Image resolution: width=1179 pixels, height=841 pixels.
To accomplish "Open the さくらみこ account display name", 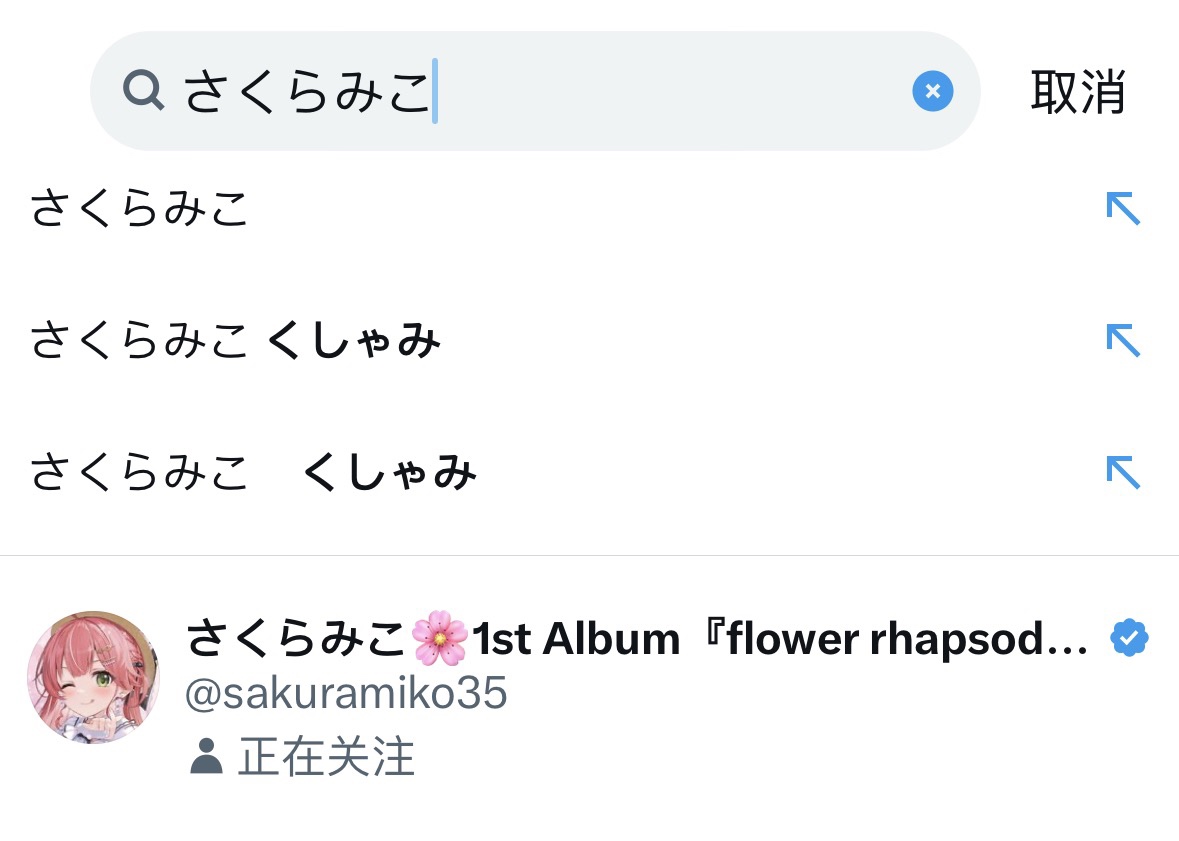I will point(295,638).
